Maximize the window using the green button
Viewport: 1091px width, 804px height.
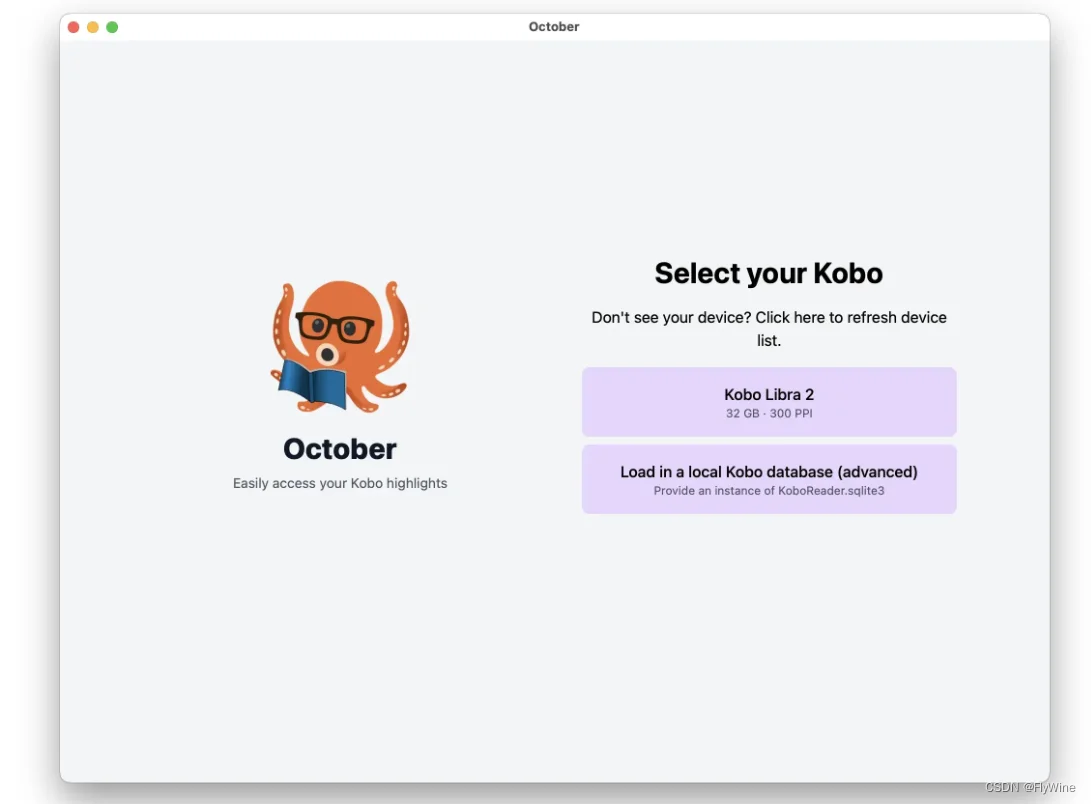tap(112, 27)
